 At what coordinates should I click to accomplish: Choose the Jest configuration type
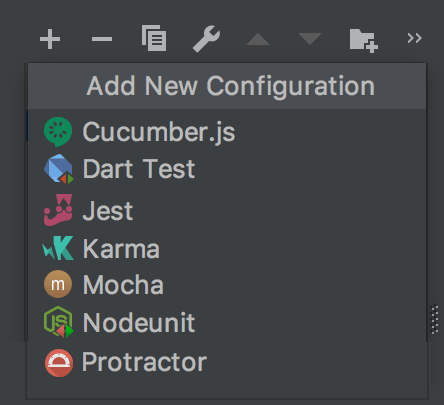click(227, 210)
